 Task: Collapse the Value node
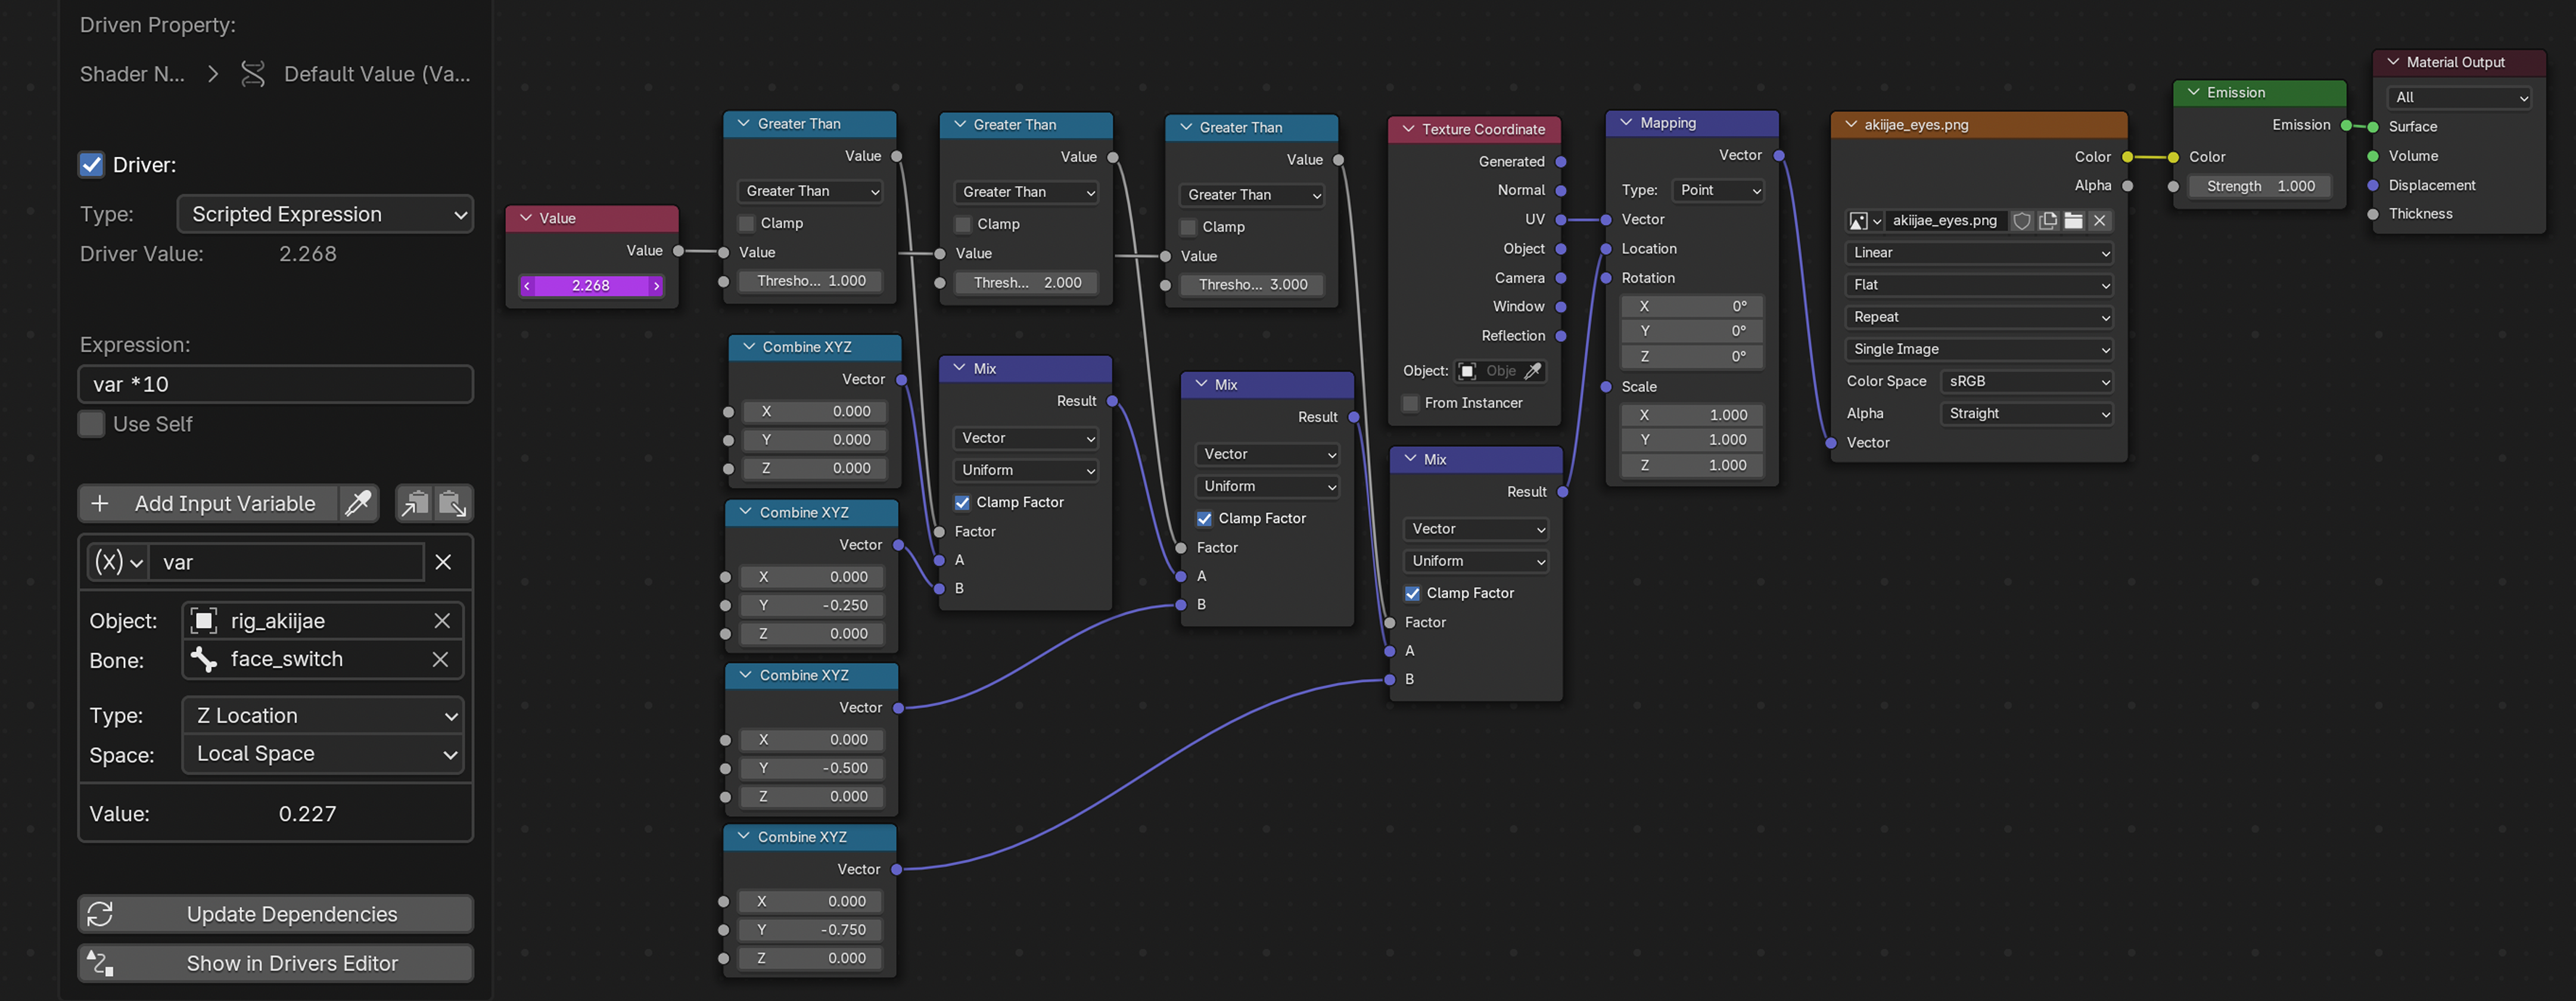tap(525, 218)
